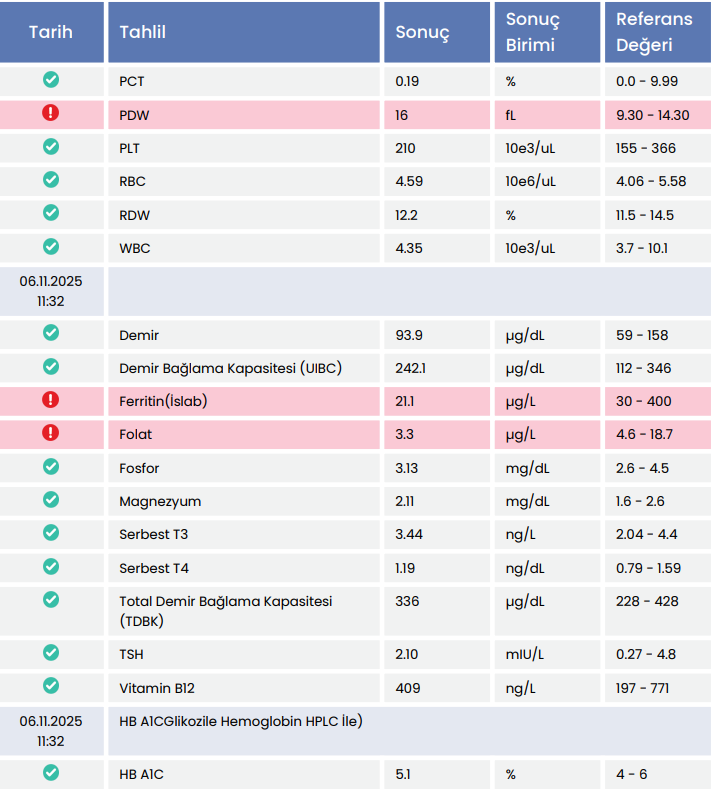Viewport: 716px width, 790px height.
Task: Click the red warning icon beside PDW
Action: click(51, 113)
